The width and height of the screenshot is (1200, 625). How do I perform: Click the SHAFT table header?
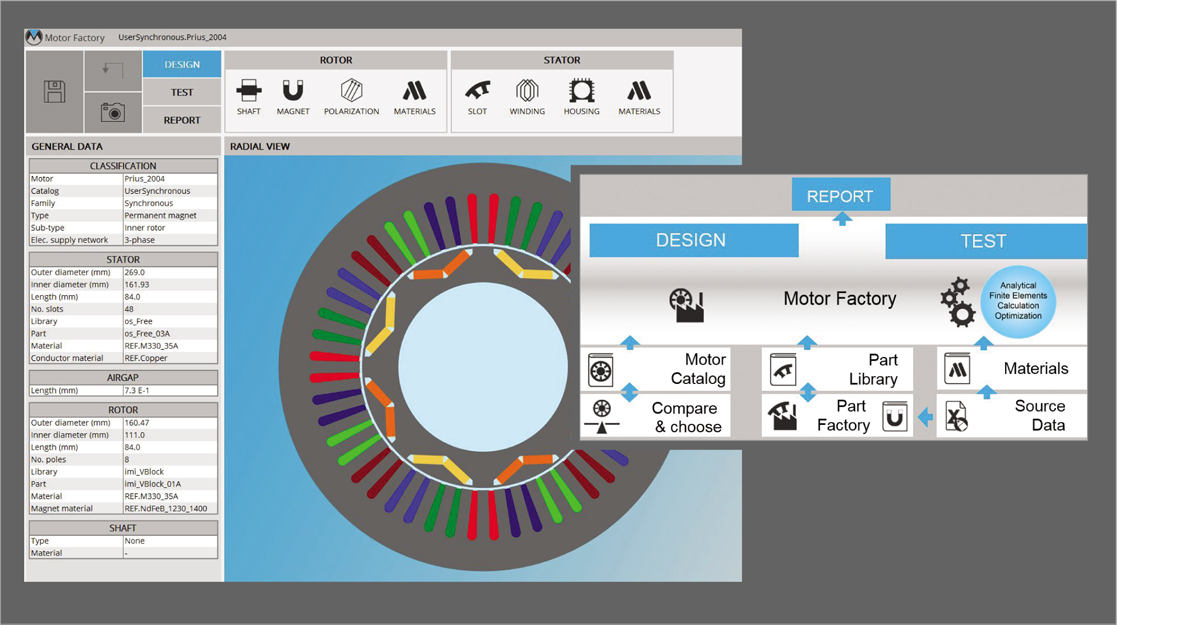[x=123, y=527]
